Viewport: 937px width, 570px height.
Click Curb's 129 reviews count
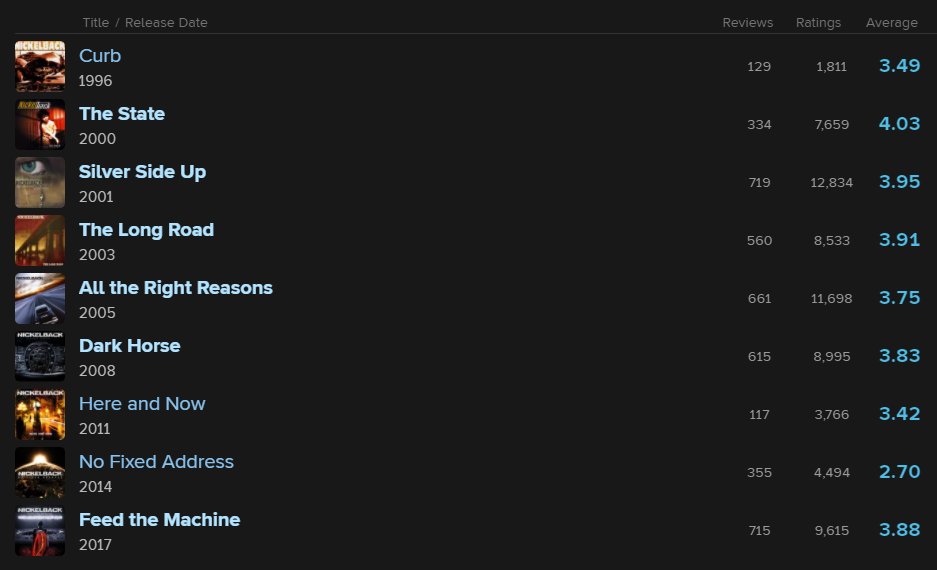pos(759,66)
